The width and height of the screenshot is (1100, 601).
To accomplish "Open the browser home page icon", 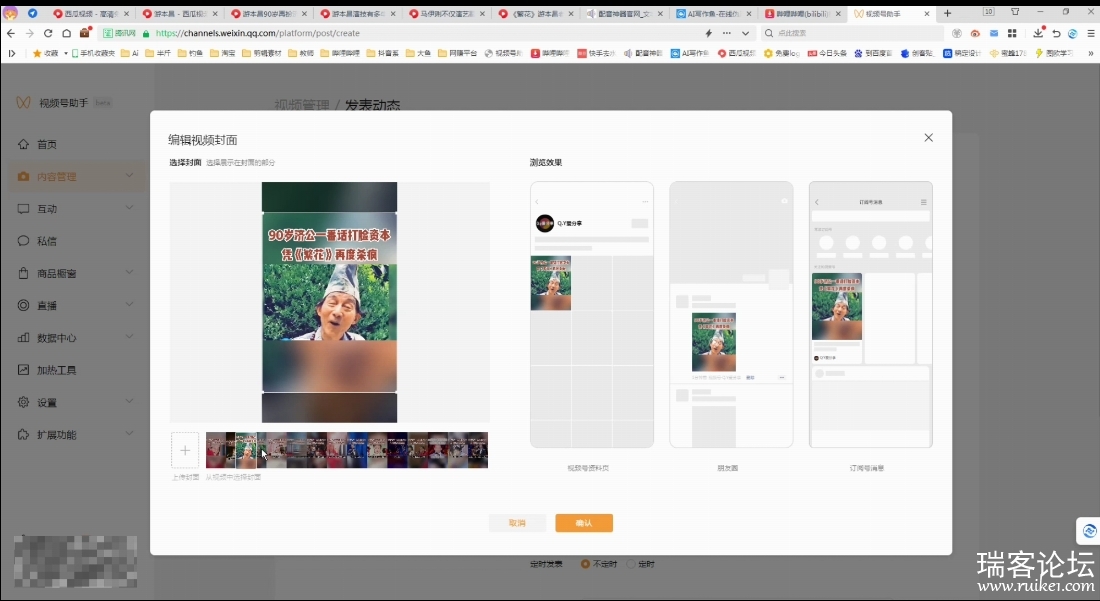I will tap(67, 33).
